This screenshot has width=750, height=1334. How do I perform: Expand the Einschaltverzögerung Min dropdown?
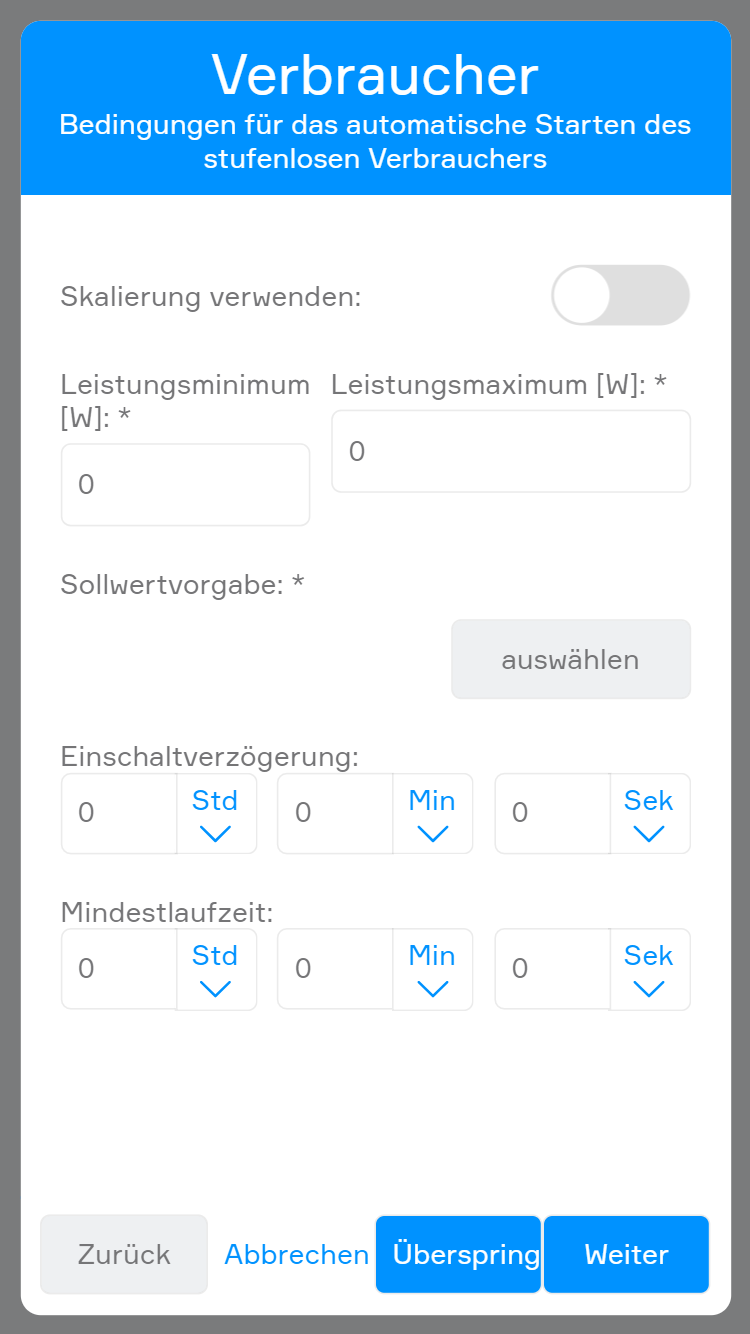click(432, 814)
